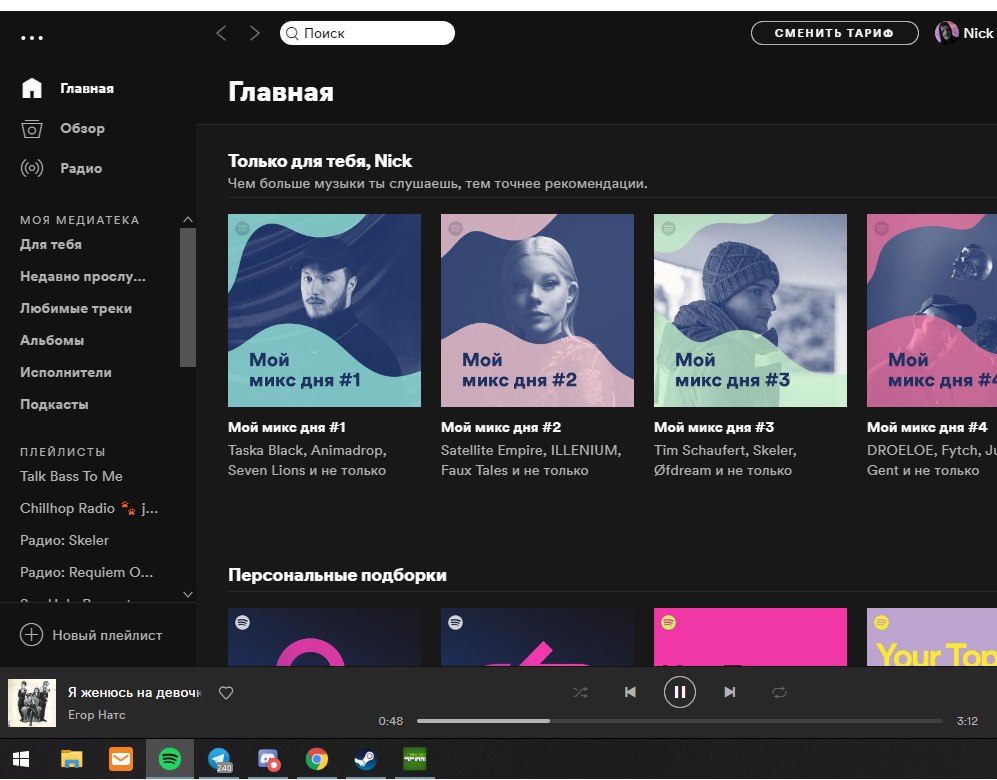Click the Spotify taskbar icon
This screenshot has width=997, height=780.
(x=170, y=759)
